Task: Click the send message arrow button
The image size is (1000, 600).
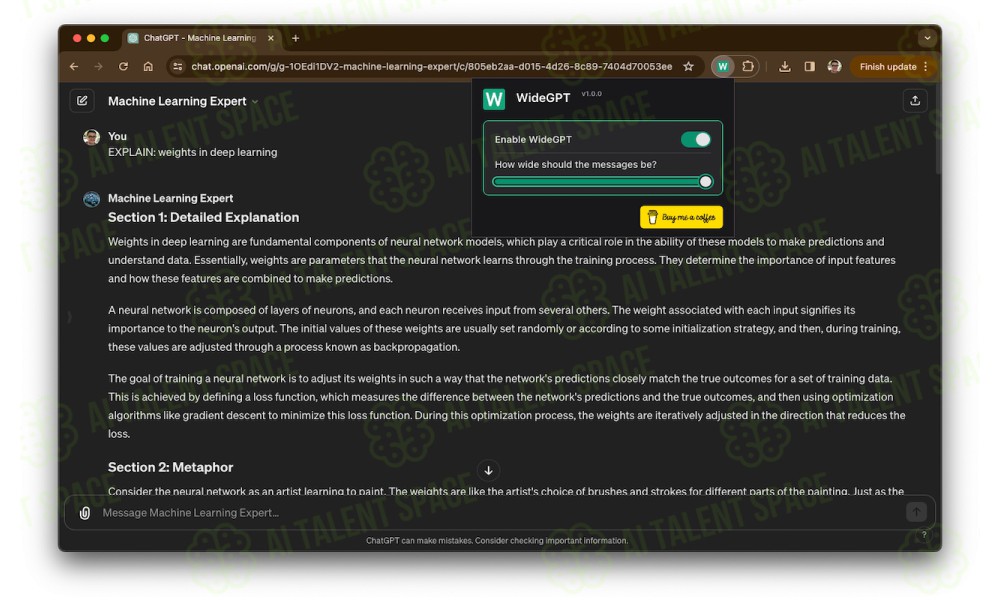Action: click(916, 511)
